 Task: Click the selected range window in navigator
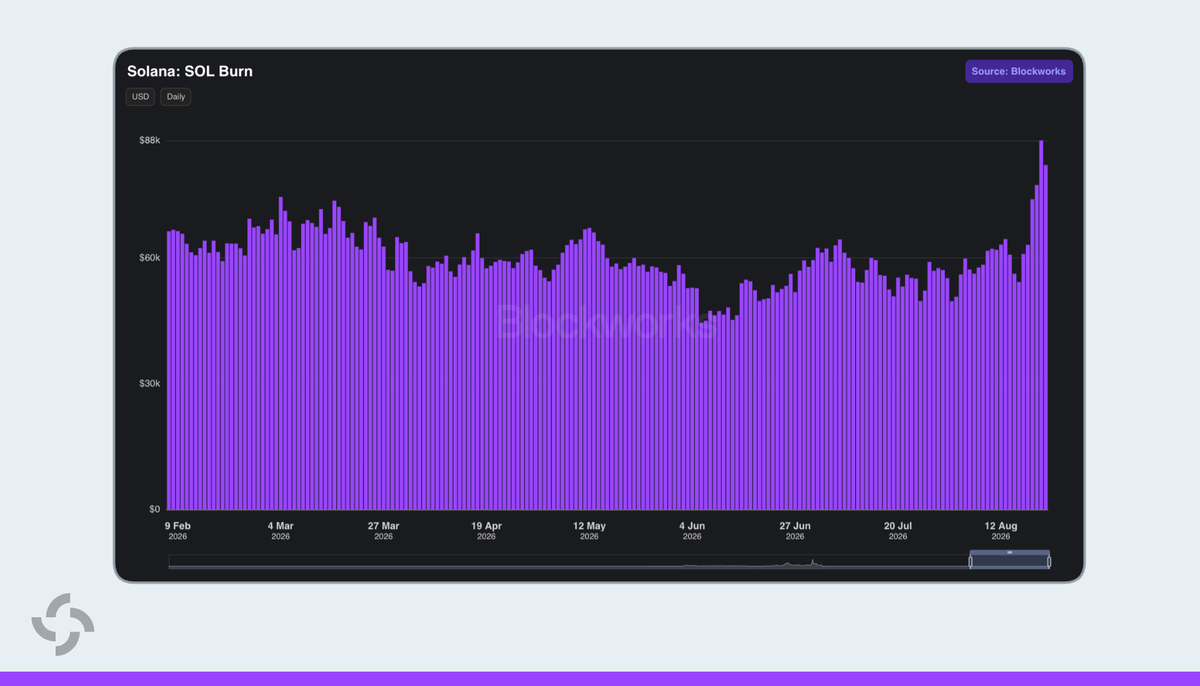pyautogui.click(x=1010, y=562)
